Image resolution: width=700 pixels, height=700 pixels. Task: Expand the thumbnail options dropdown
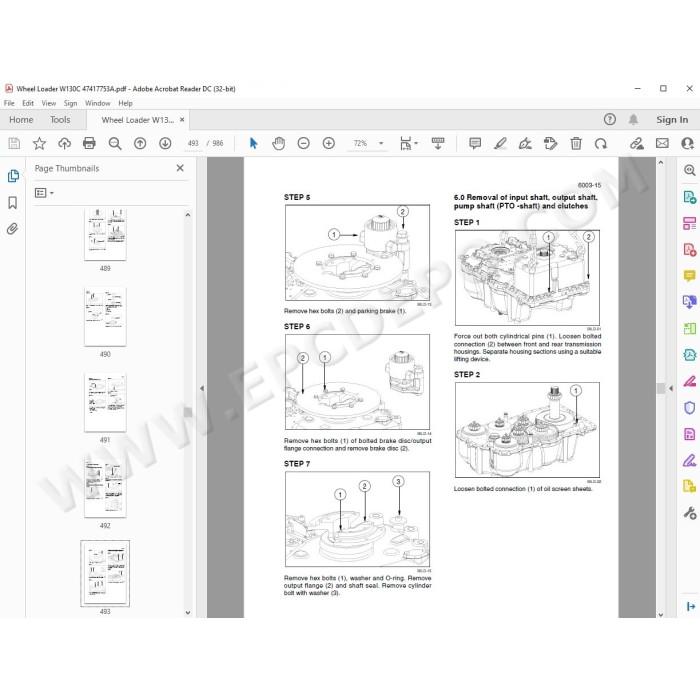pos(44,193)
